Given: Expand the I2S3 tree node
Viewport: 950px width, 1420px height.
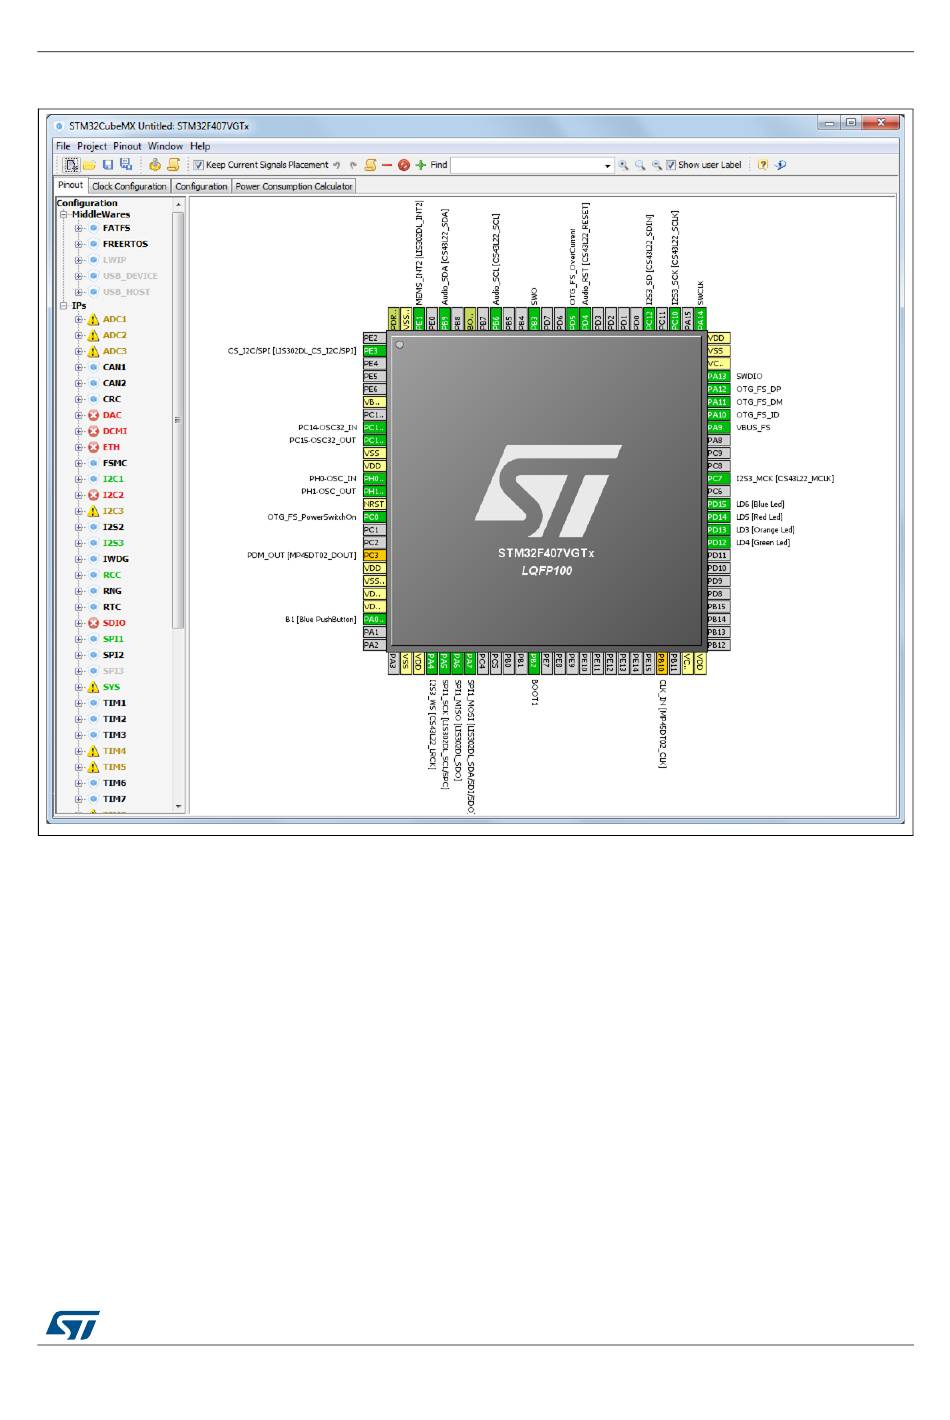Looking at the screenshot, I should 79,544.
